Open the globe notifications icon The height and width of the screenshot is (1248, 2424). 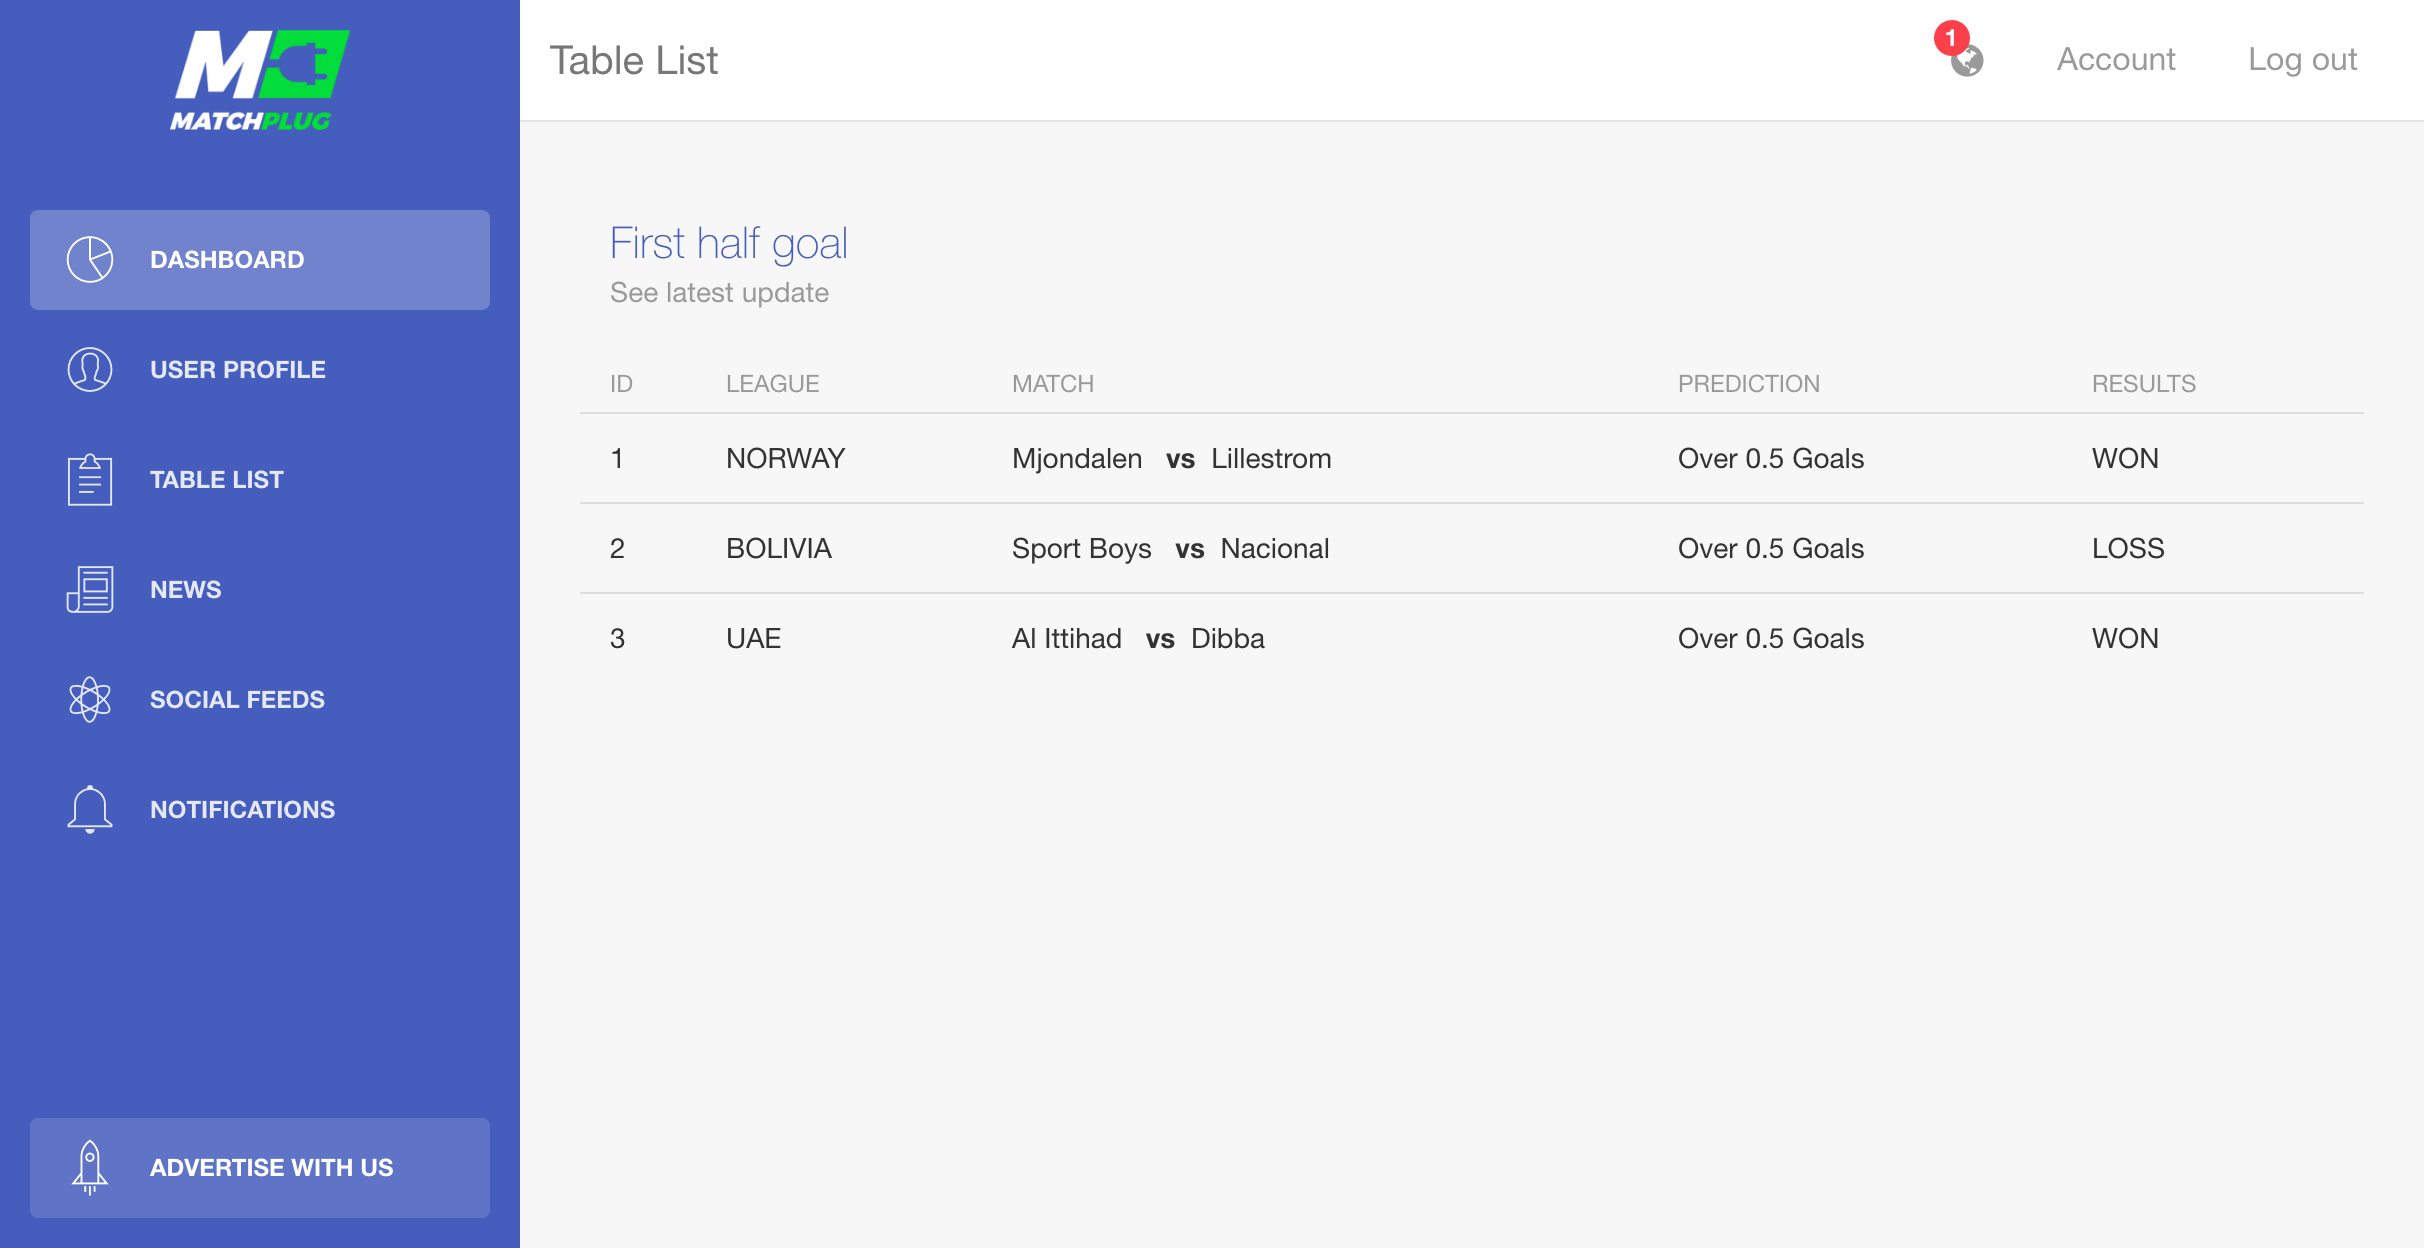click(x=1967, y=61)
